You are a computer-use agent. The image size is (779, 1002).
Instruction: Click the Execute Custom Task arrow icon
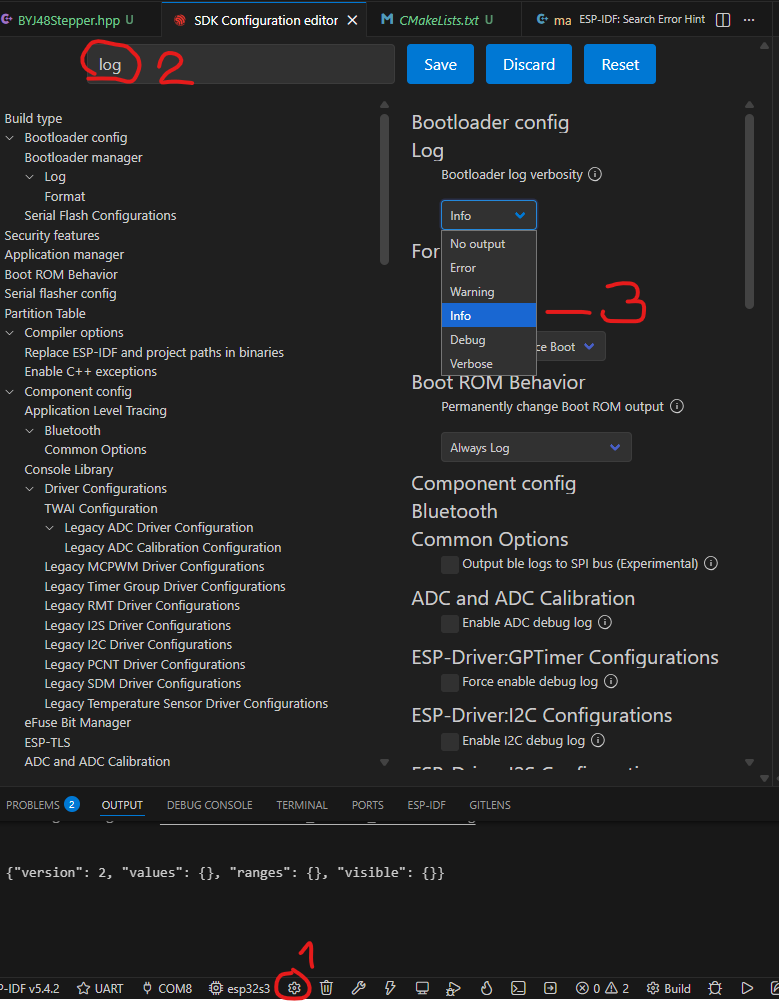pyautogui.click(x=550, y=988)
